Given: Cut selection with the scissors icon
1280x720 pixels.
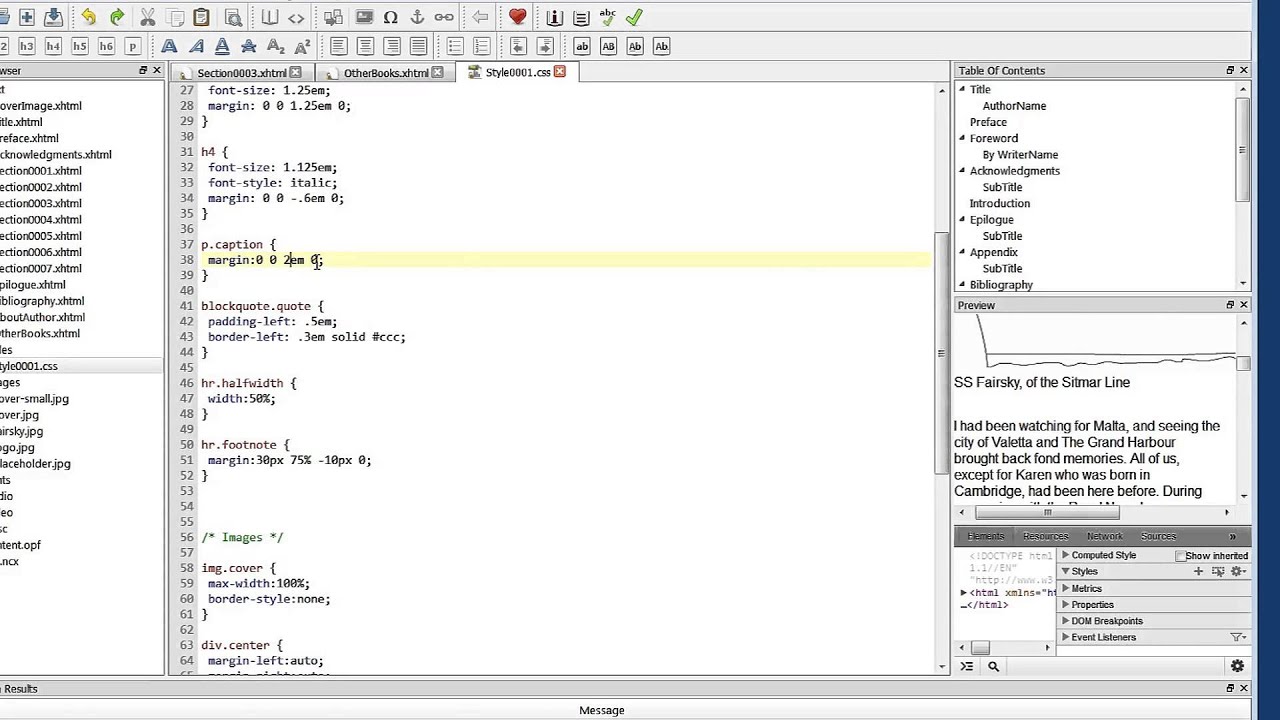Looking at the screenshot, I should pos(148,17).
